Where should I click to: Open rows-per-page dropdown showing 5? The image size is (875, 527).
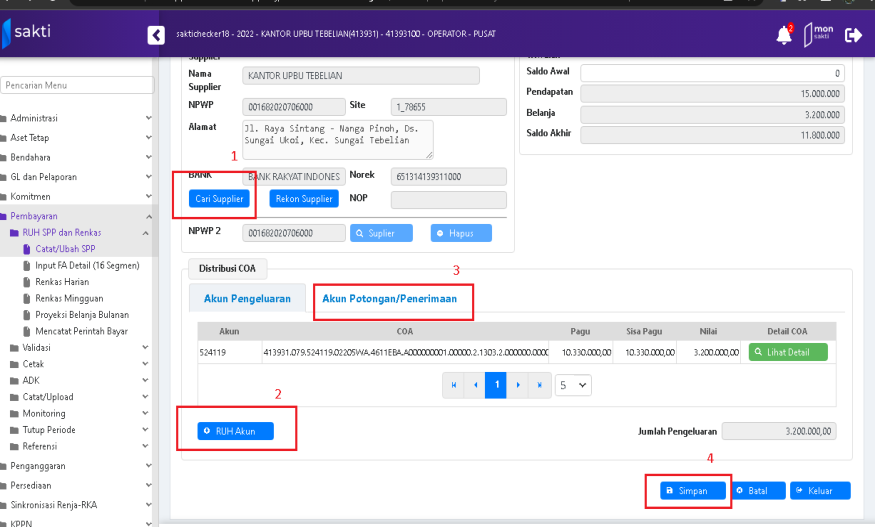pyautogui.click(x=573, y=384)
